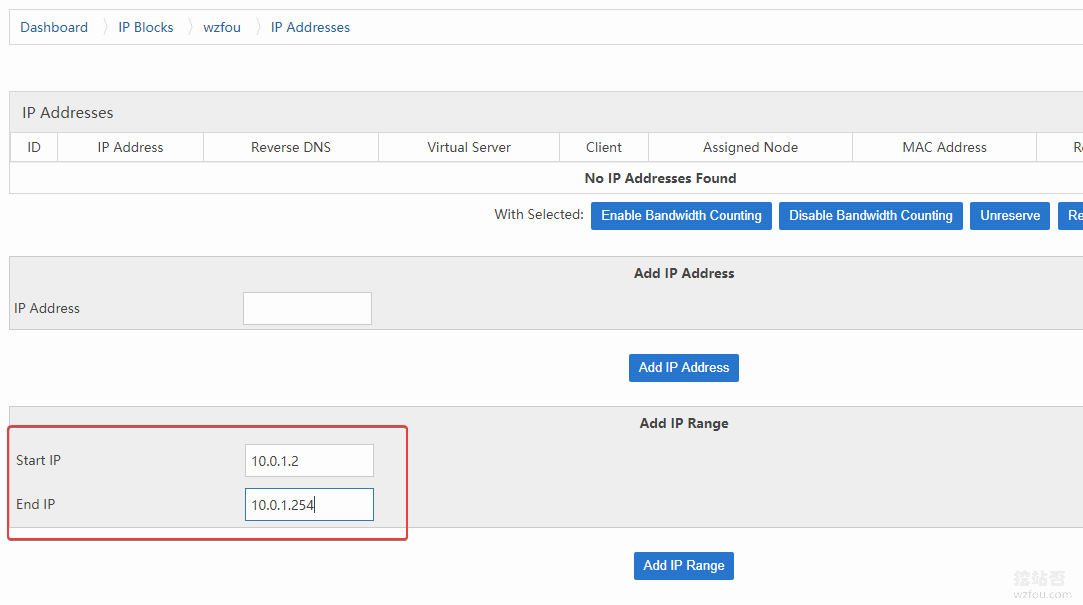Click Enable Bandwidth Counting button

tap(681, 215)
